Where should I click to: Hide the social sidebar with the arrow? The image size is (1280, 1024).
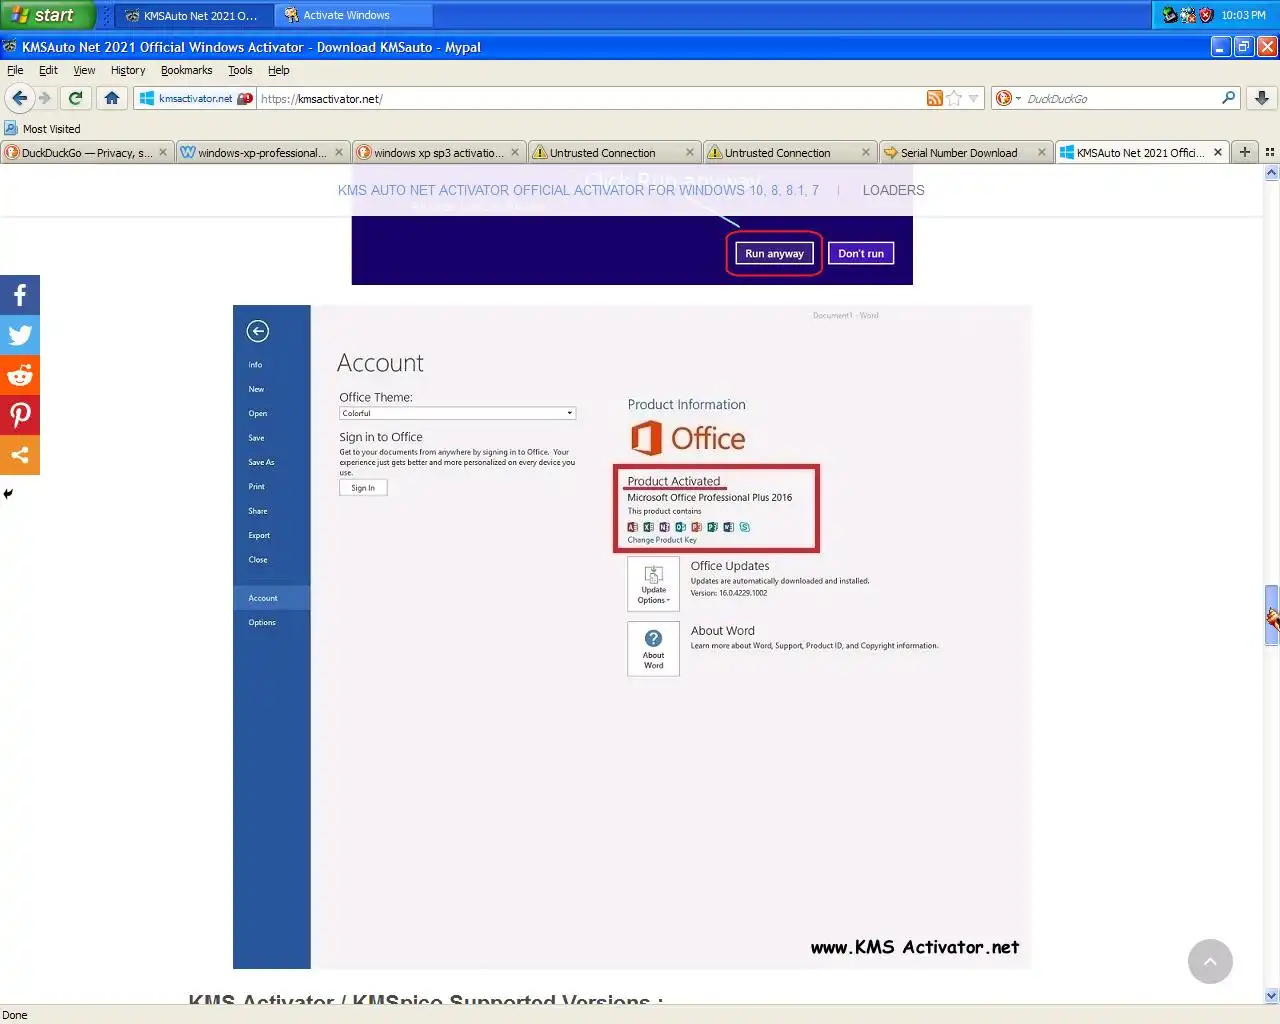pos(8,494)
